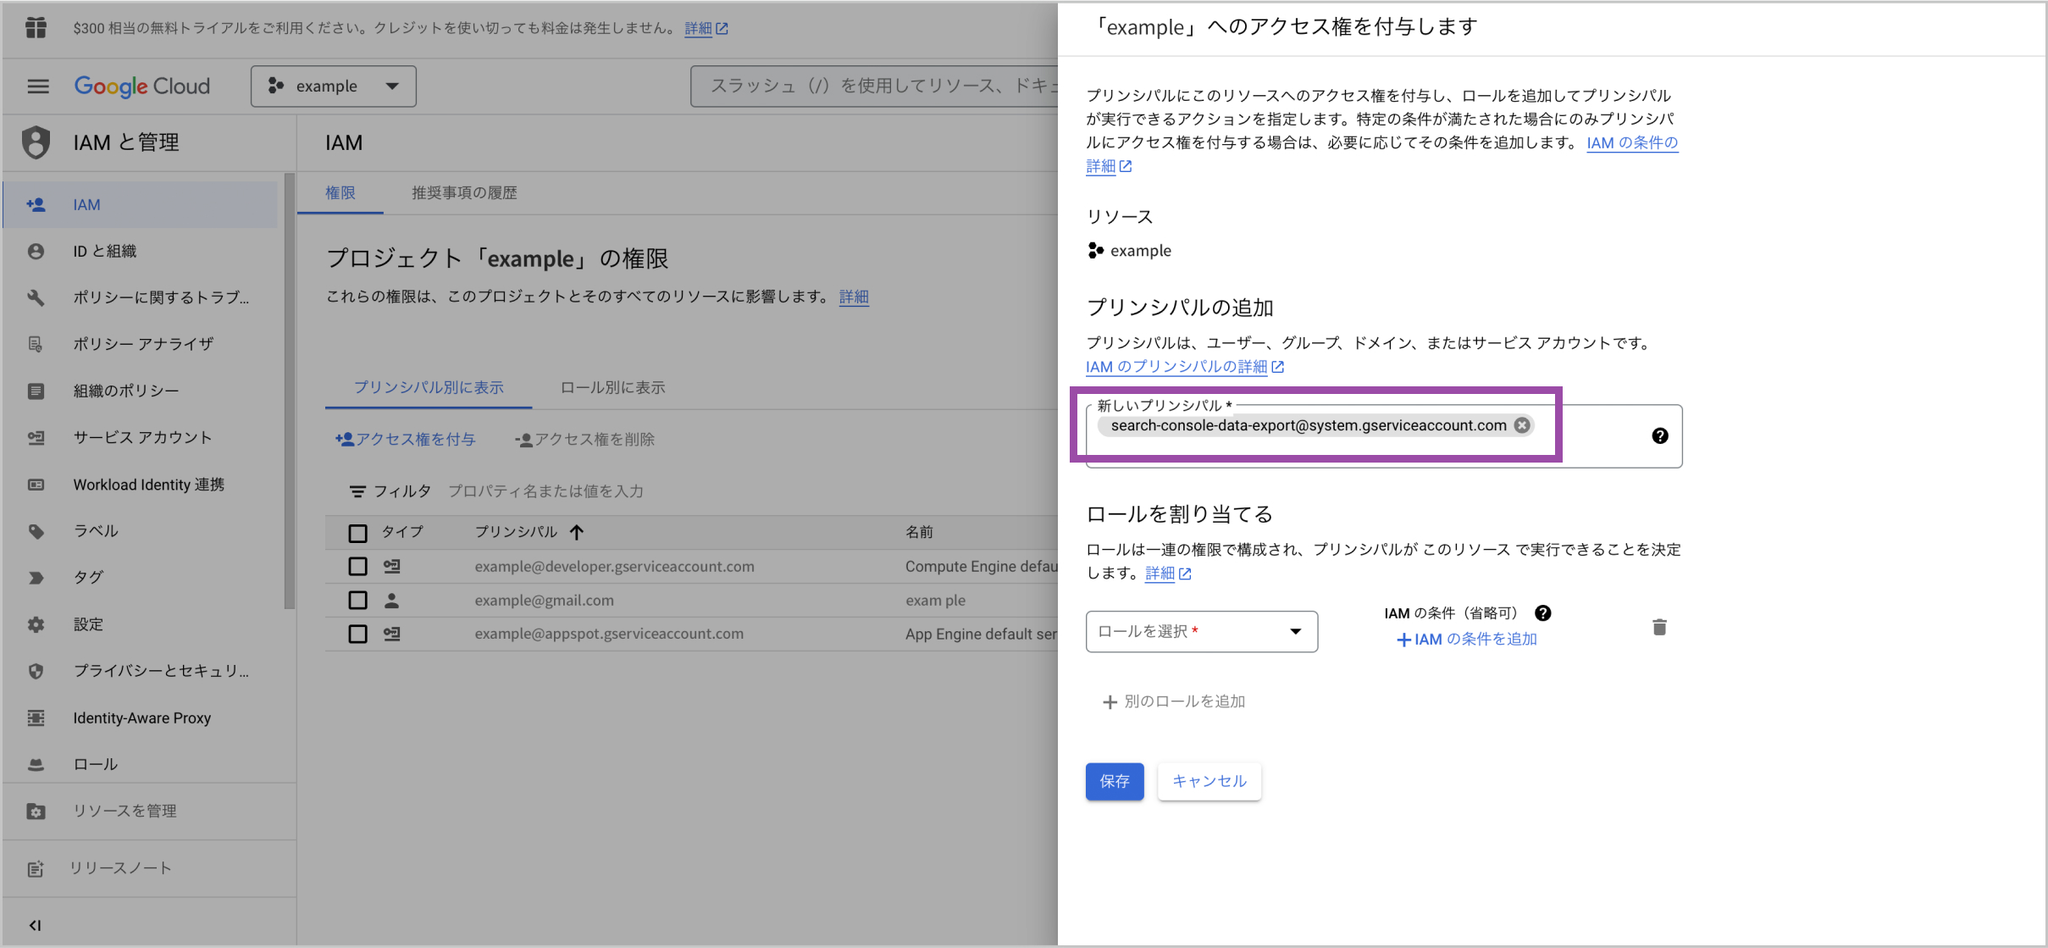Click the ロール hat icon in sidebar
2048x948 pixels.
click(36, 764)
